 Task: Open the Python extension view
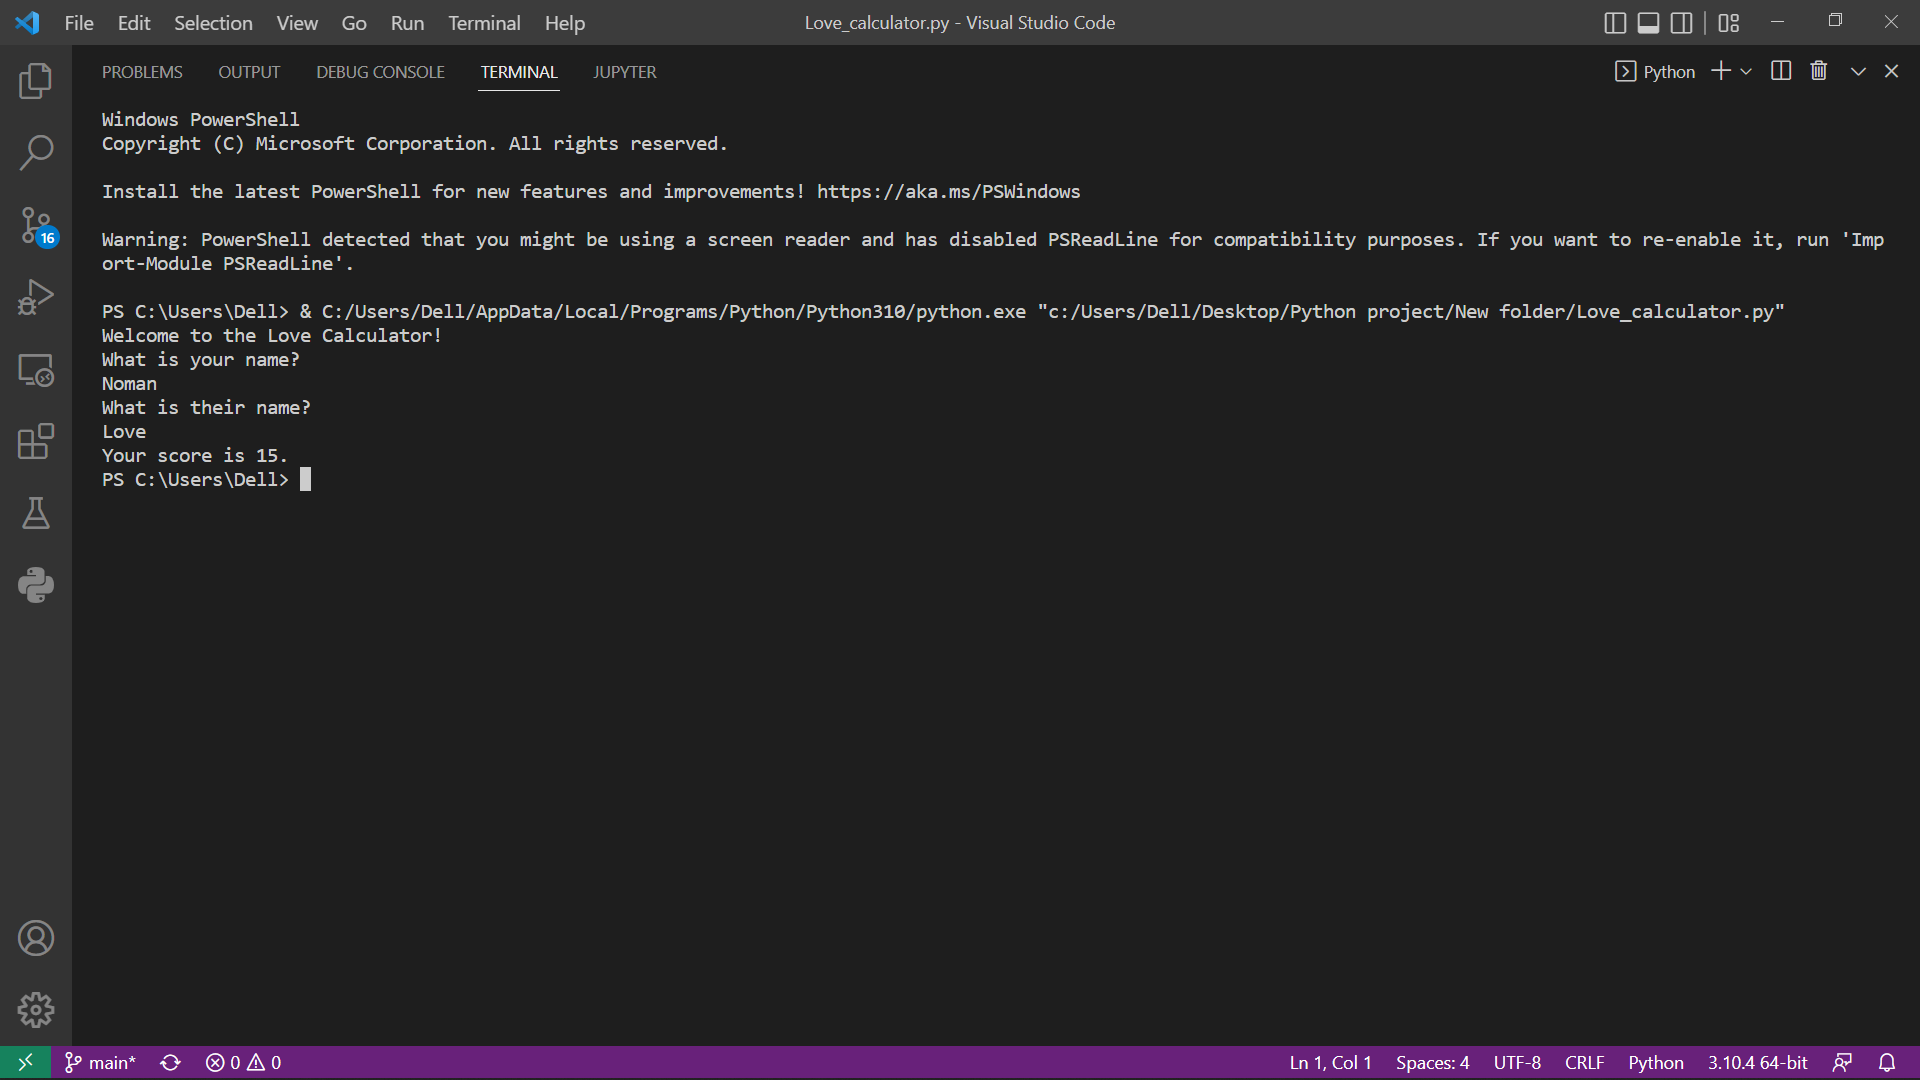tap(36, 585)
